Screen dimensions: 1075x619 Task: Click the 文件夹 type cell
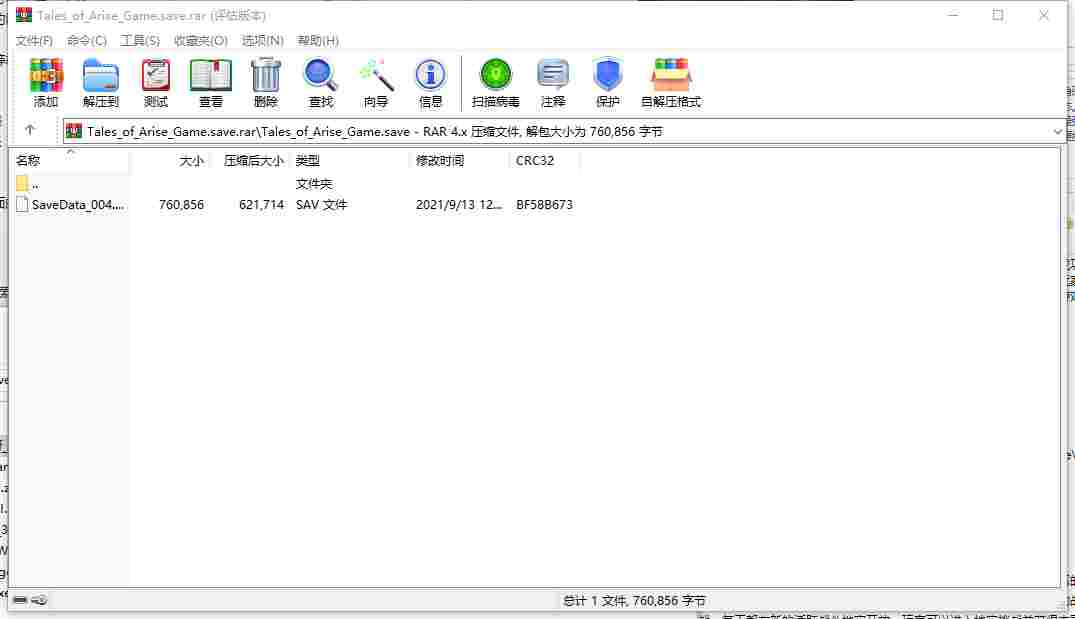point(314,183)
